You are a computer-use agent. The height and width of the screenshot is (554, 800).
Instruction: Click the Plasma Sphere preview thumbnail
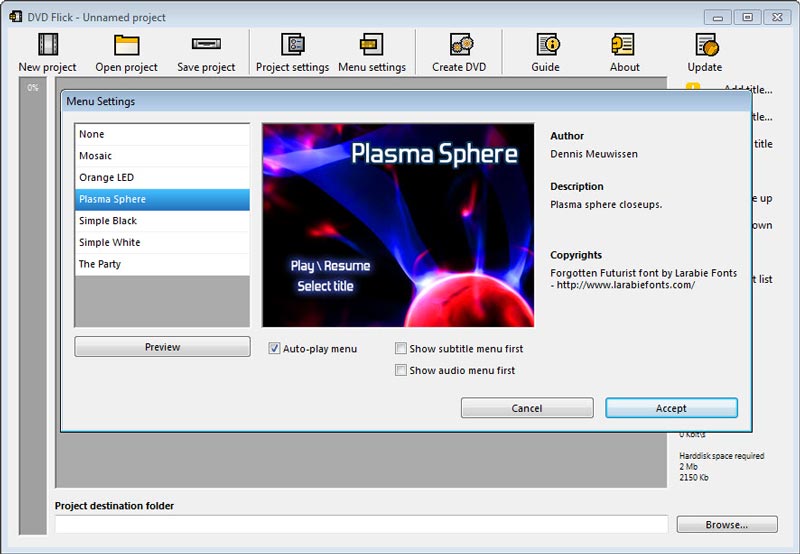coord(398,225)
